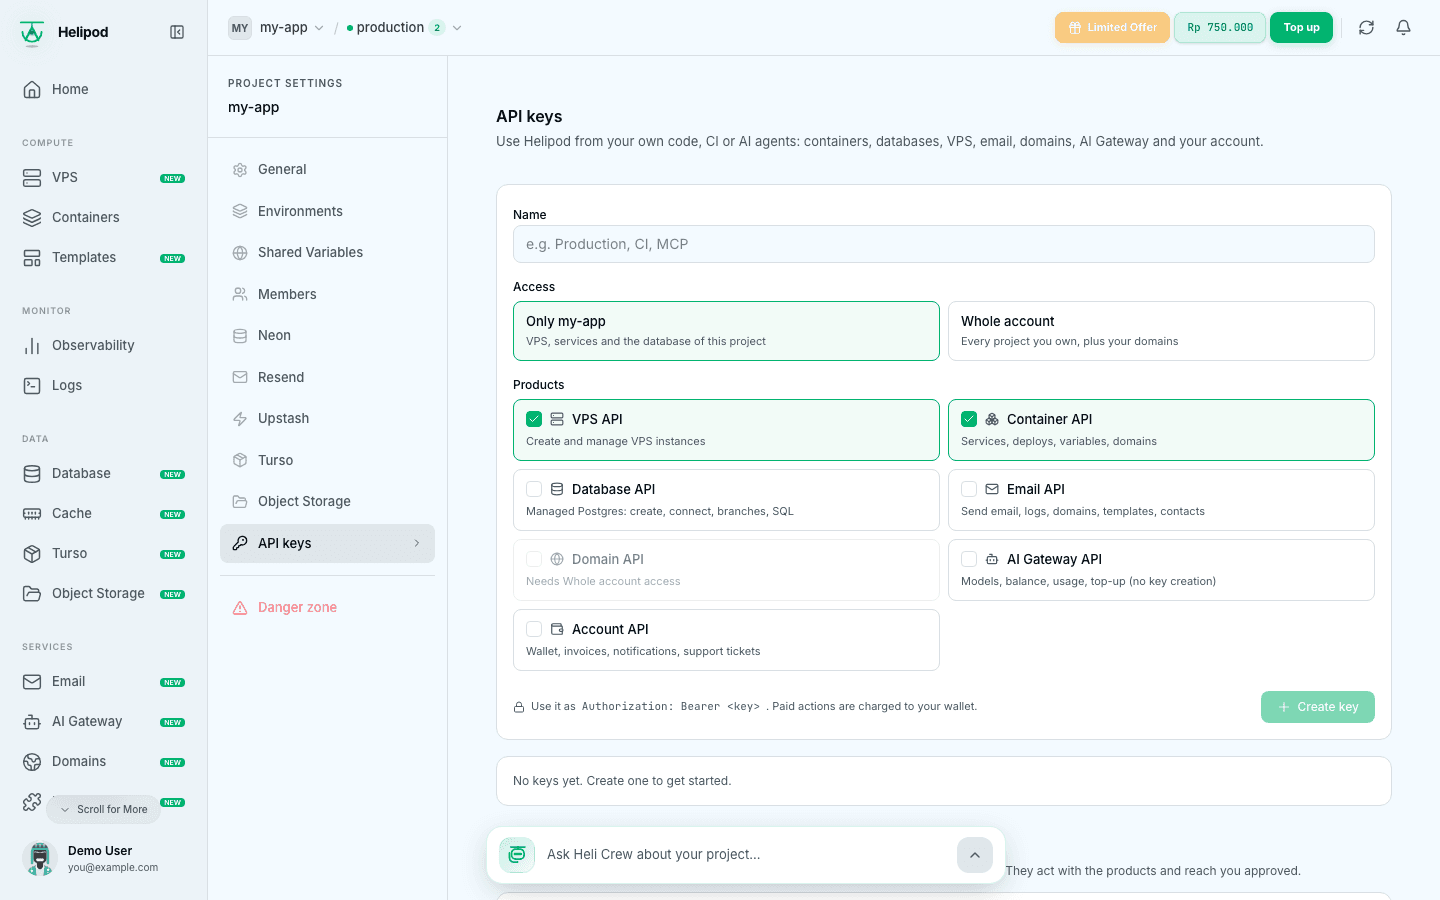Click Scroll for More in sidebar
This screenshot has height=900, width=1440.
[x=103, y=810]
